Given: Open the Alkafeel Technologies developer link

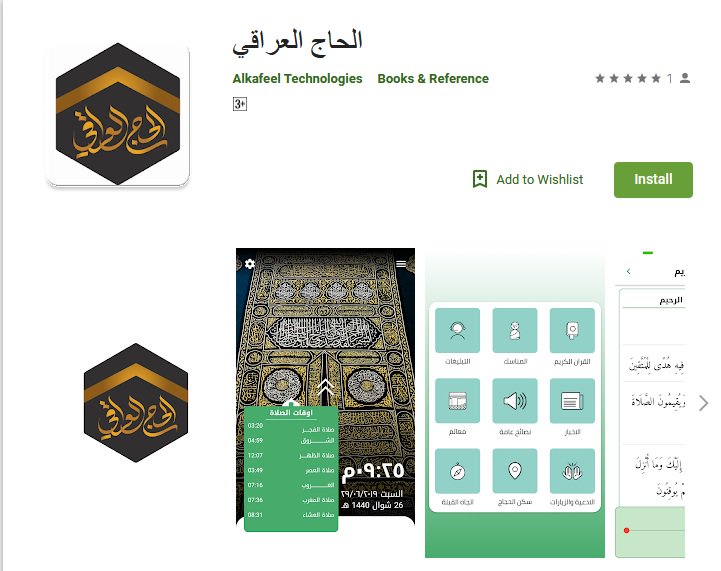Looking at the screenshot, I should coord(298,79).
